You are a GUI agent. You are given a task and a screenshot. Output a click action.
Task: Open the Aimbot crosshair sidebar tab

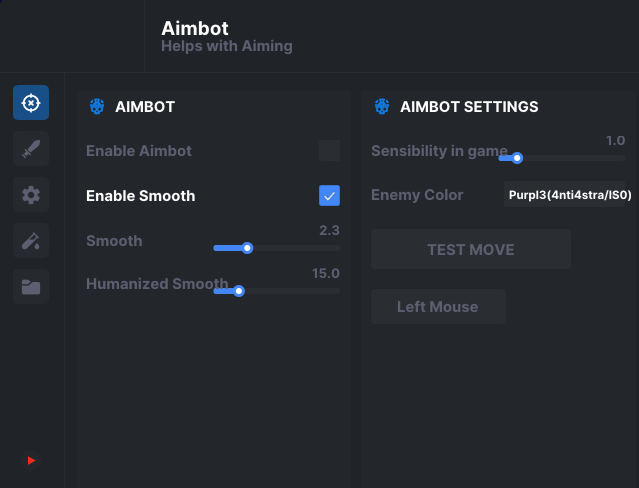click(x=31, y=103)
